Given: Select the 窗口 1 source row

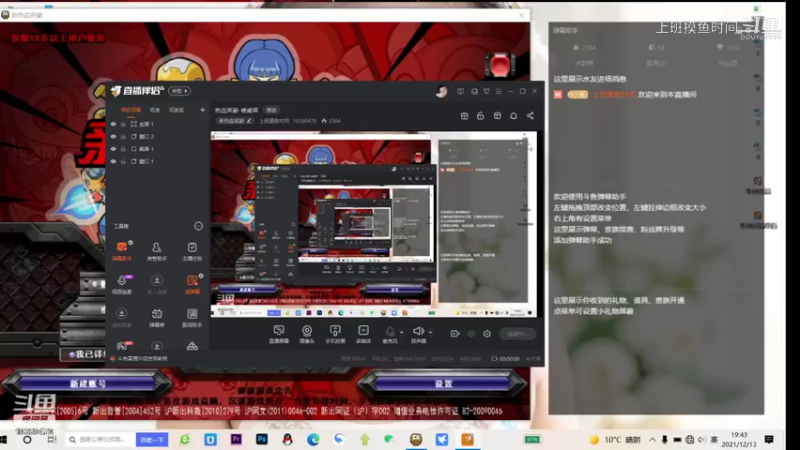Looking at the screenshot, I should pyautogui.click(x=158, y=161).
